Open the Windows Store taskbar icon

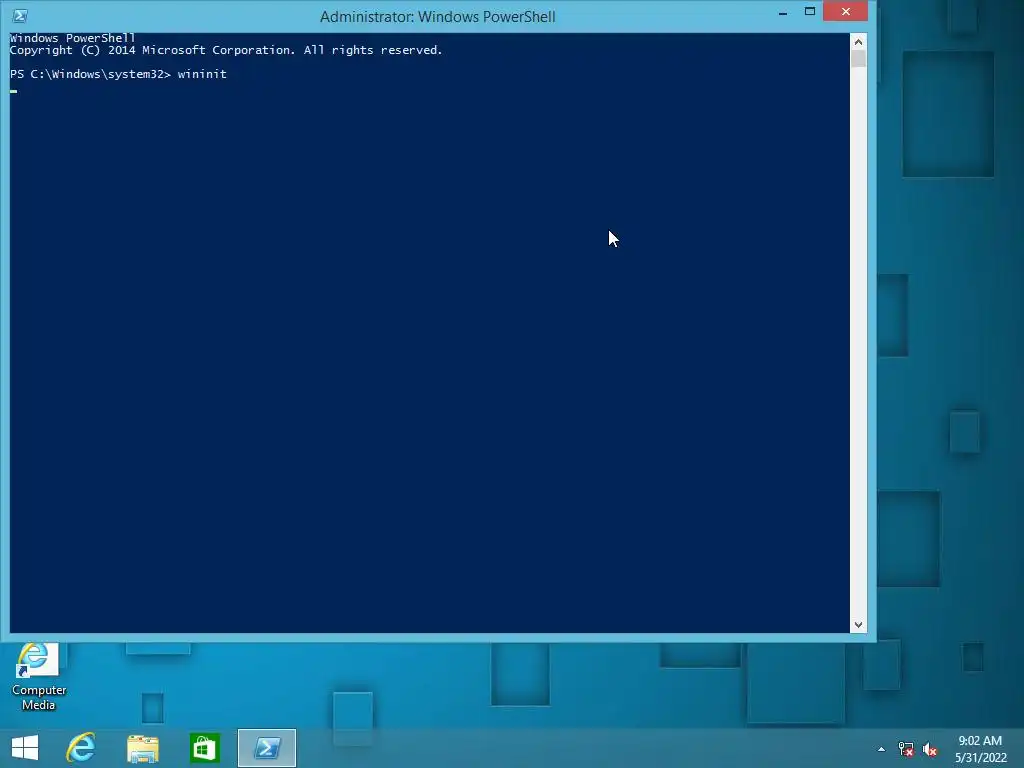pyautogui.click(x=204, y=748)
